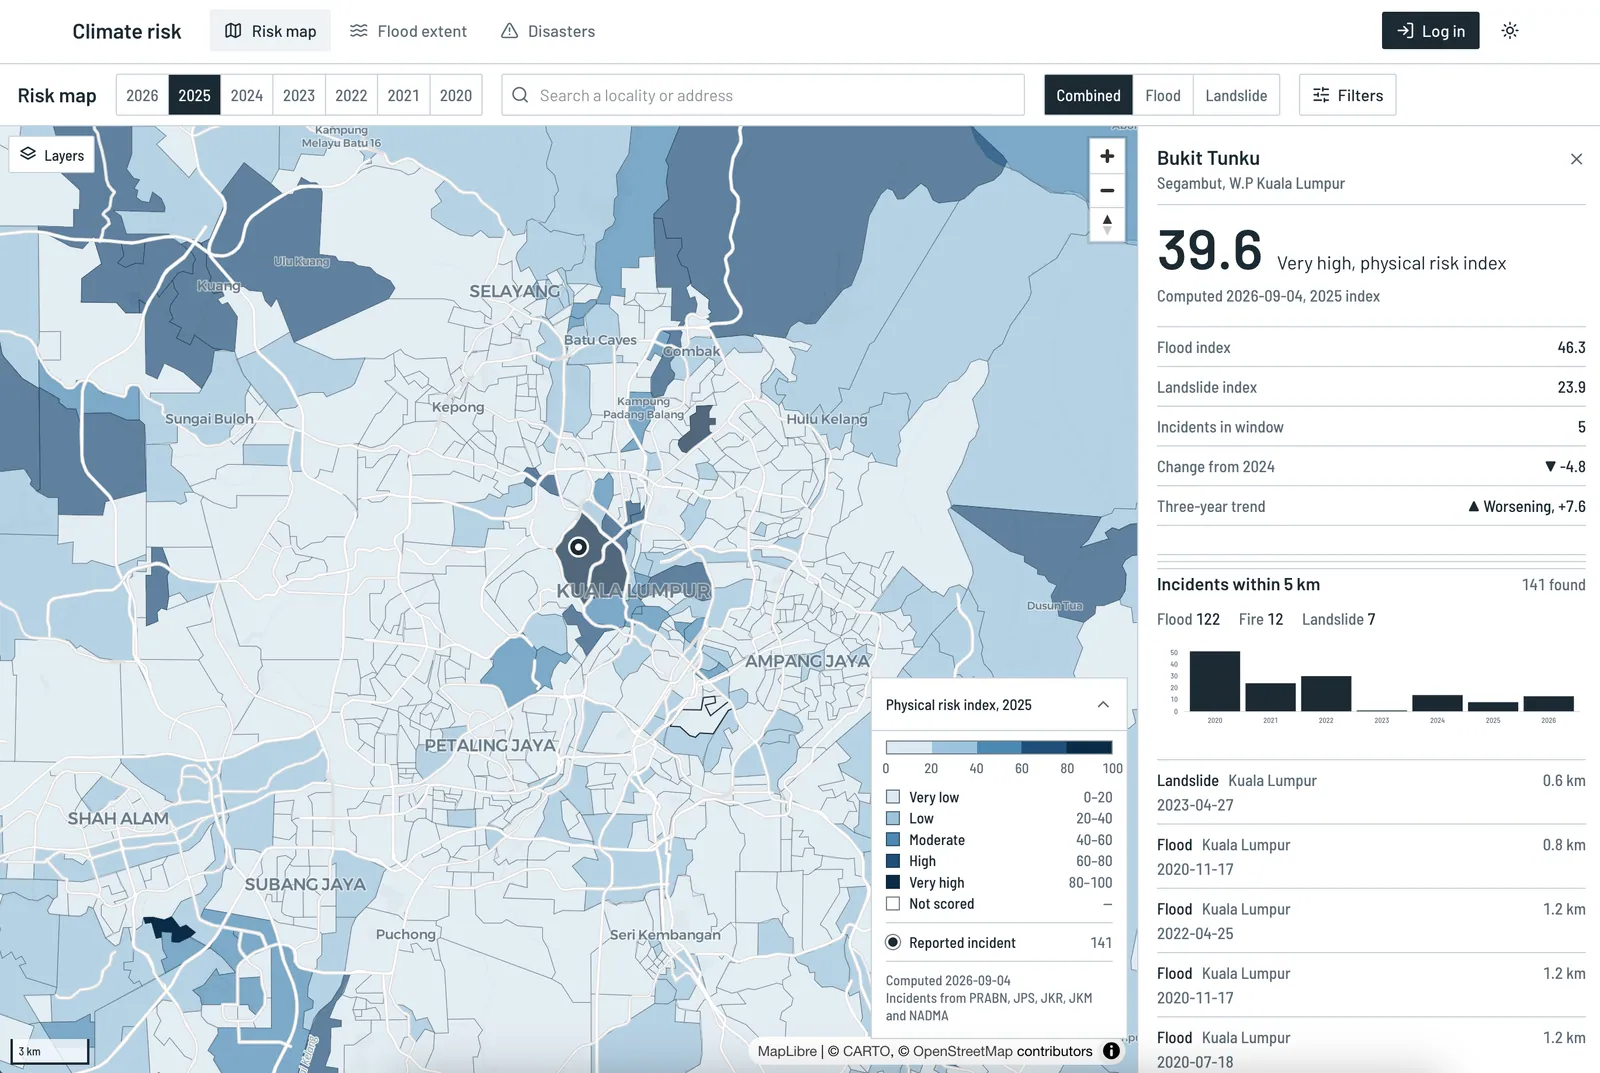This screenshot has width=1600, height=1073.
Task: Select the year 2022
Action: pyautogui.click(x=351, y=95)
